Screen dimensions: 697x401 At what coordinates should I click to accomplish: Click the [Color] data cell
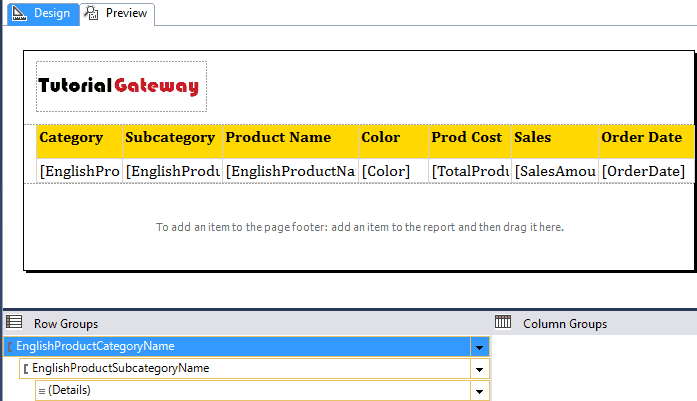tap(393, 171)
